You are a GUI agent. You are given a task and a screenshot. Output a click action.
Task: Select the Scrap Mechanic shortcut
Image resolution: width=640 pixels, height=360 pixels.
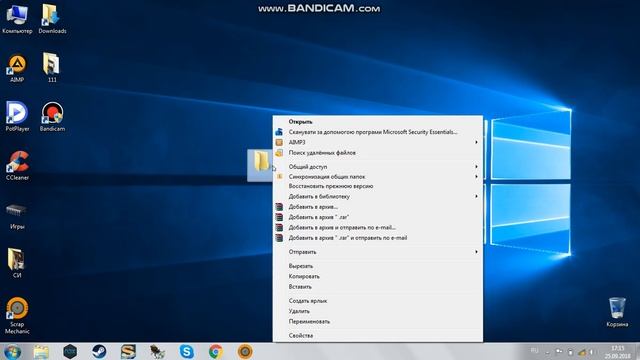(17, 315)
